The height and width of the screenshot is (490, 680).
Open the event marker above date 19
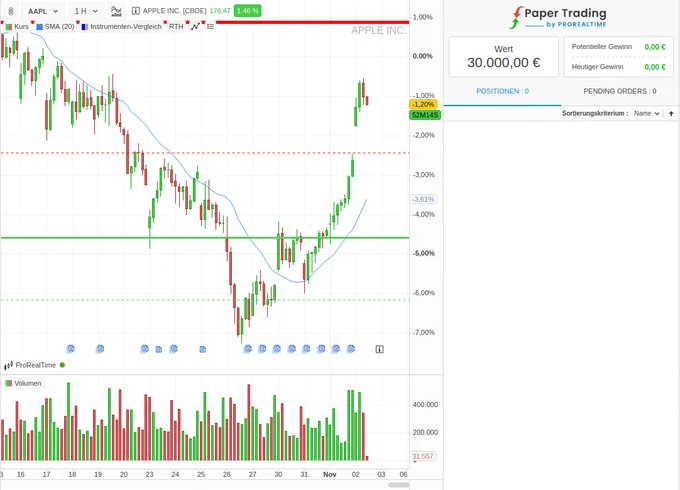pos(100,349)
